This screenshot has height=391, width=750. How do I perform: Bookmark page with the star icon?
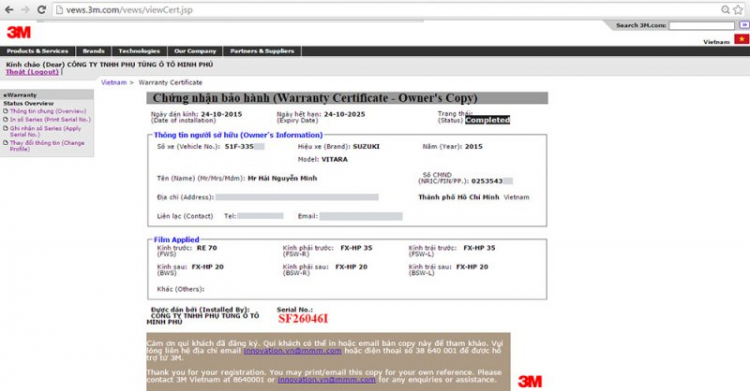(739, 10)
